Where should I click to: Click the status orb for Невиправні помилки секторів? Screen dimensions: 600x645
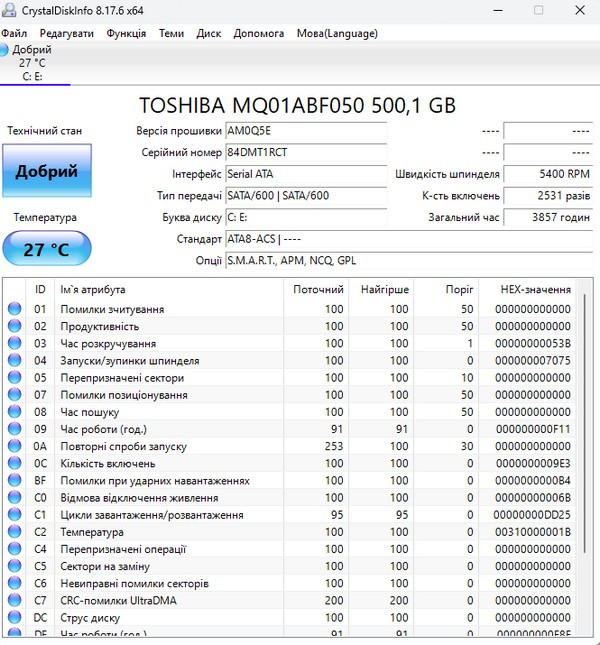click(14, 583)
